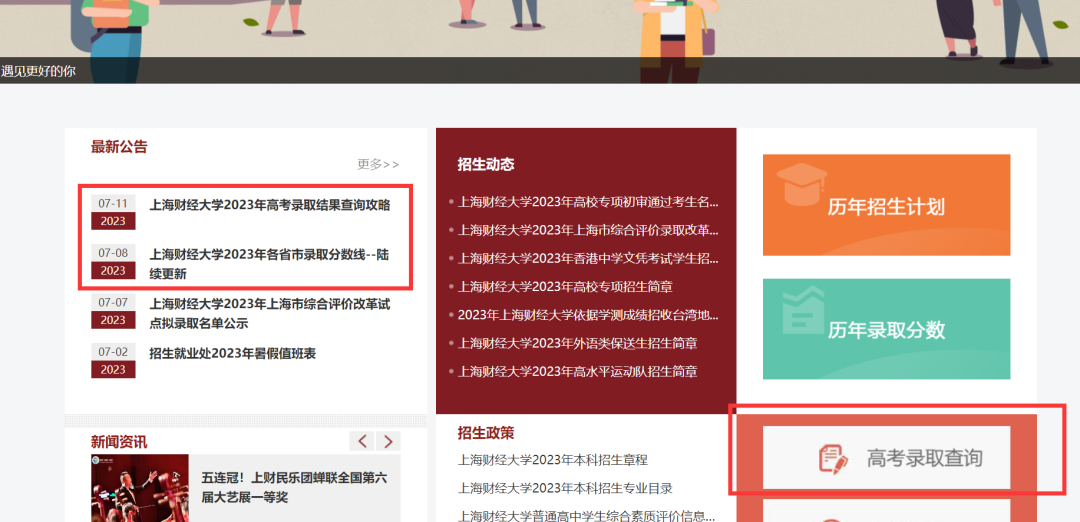Open 2023年各省市录取分数线--陆续更新 announcement
The image size is (1080, 522).
pyautogui.click(x=270, y=264)
